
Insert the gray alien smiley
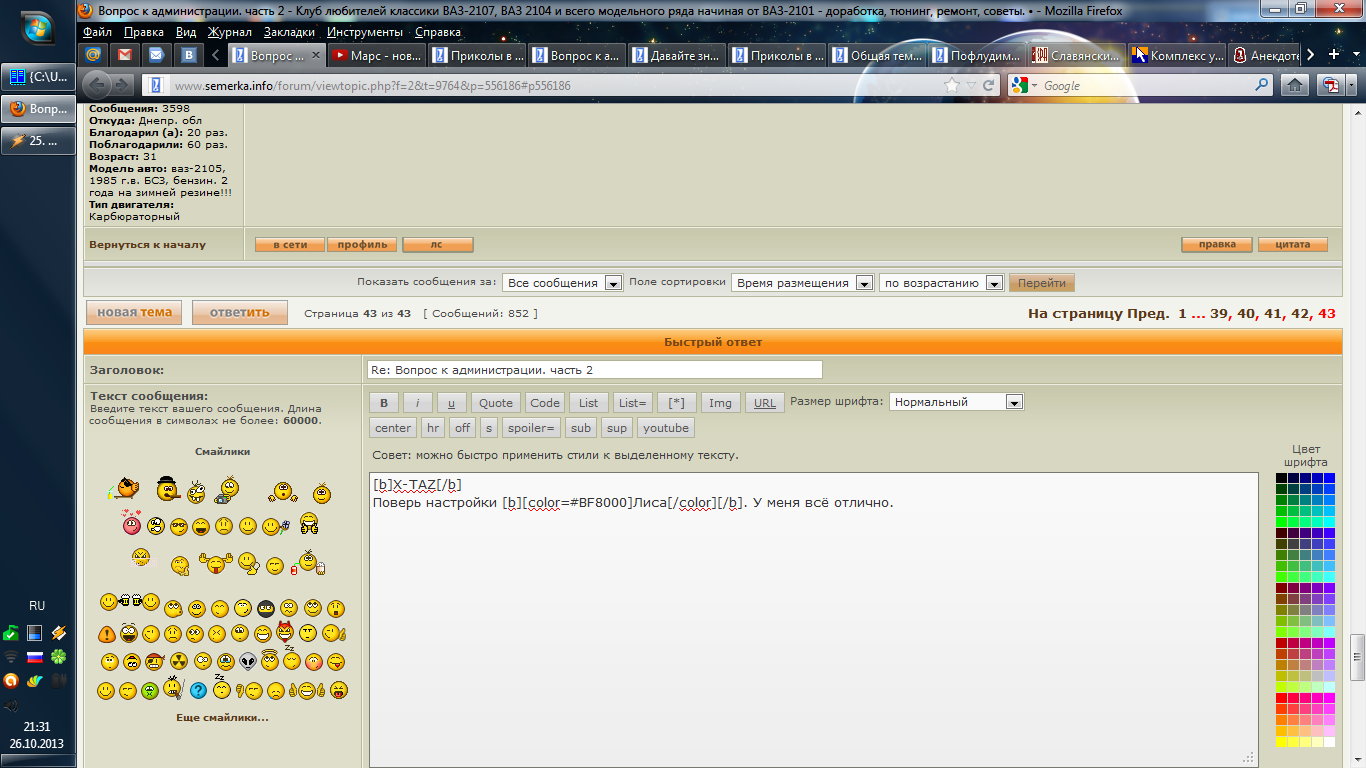247,661
